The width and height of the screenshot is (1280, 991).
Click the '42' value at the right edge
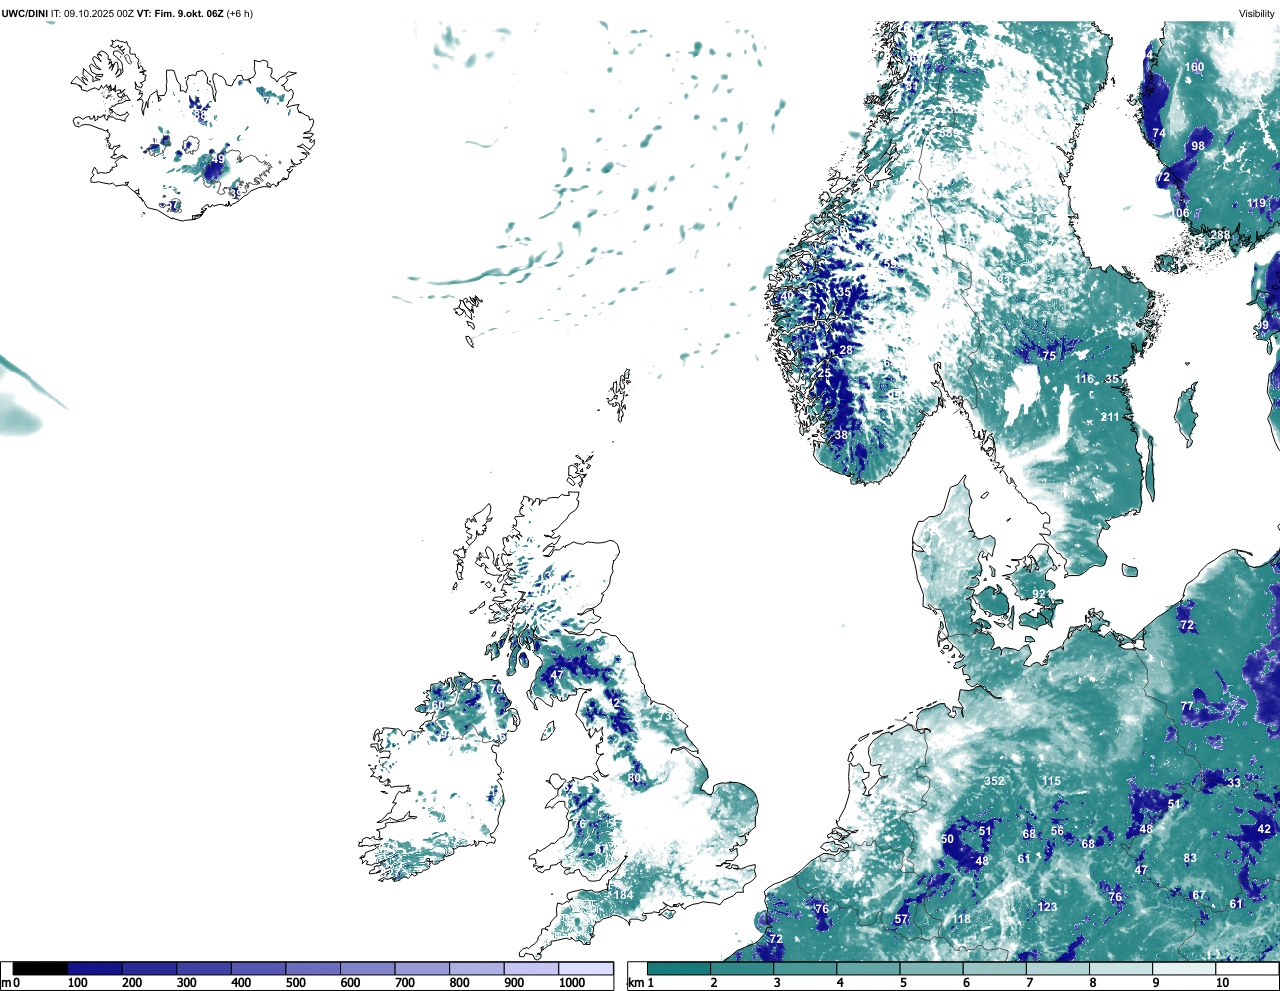point(1264,828)
